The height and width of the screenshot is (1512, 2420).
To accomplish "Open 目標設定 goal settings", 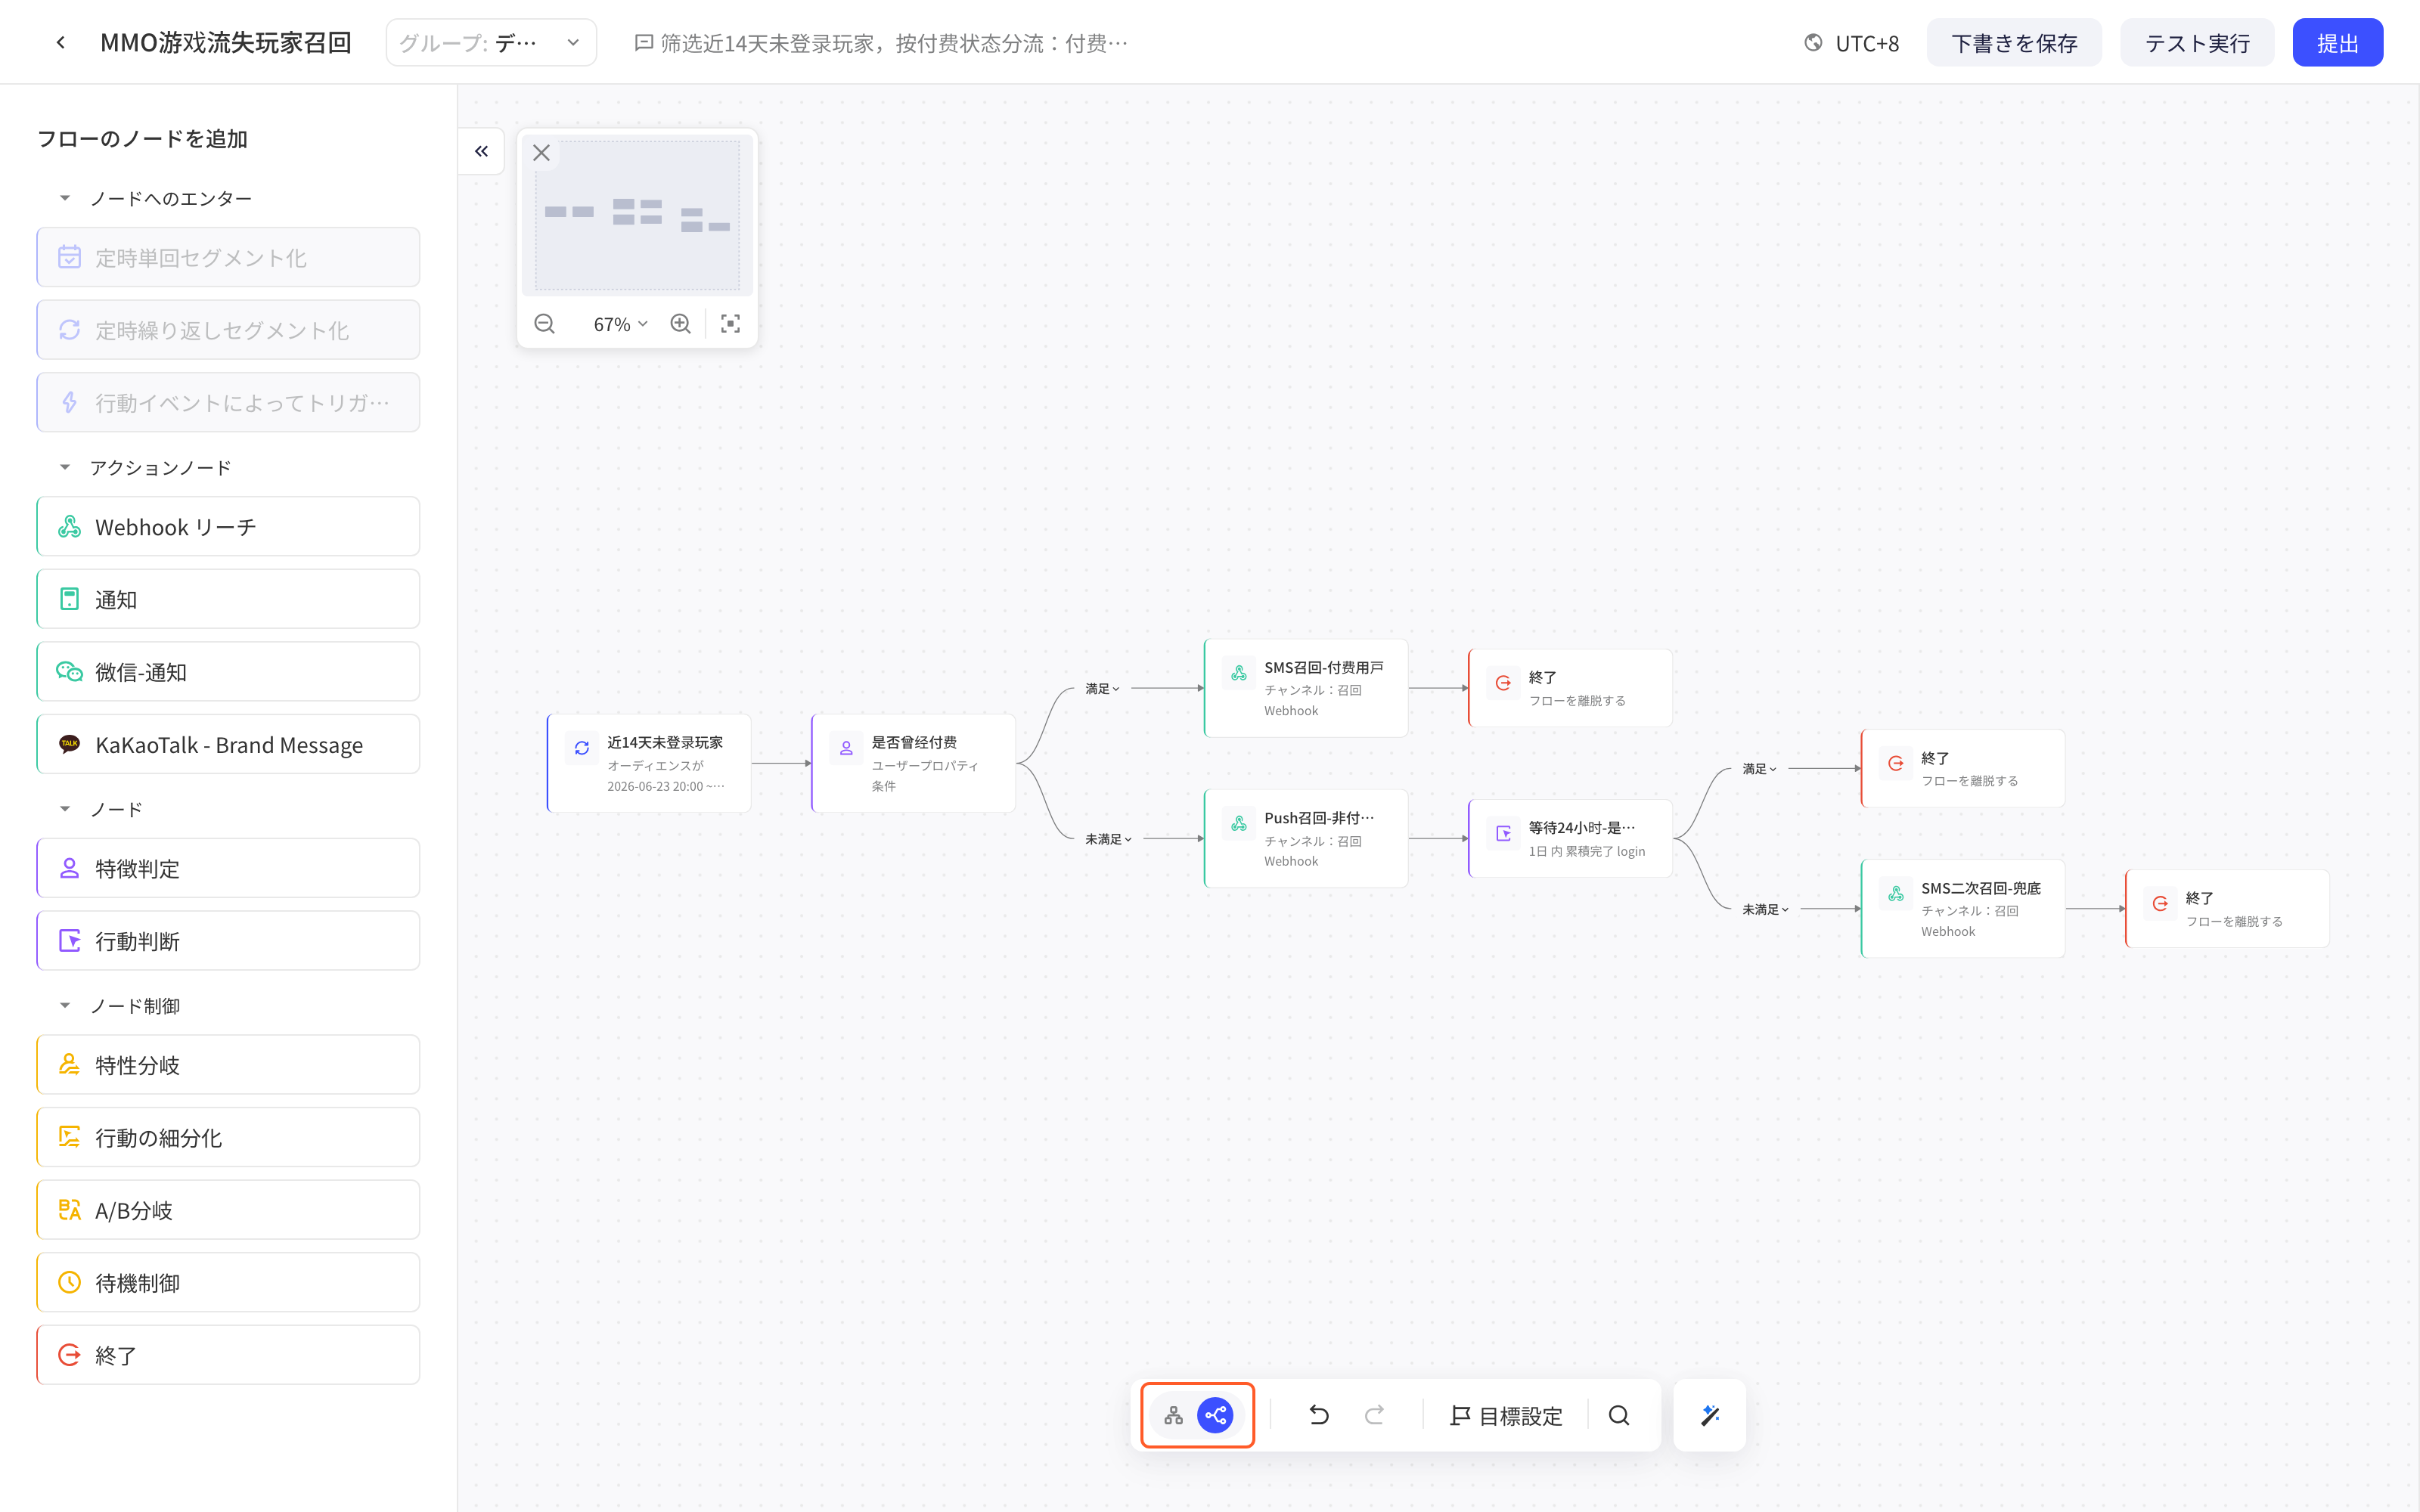I will (1505, 1415).
